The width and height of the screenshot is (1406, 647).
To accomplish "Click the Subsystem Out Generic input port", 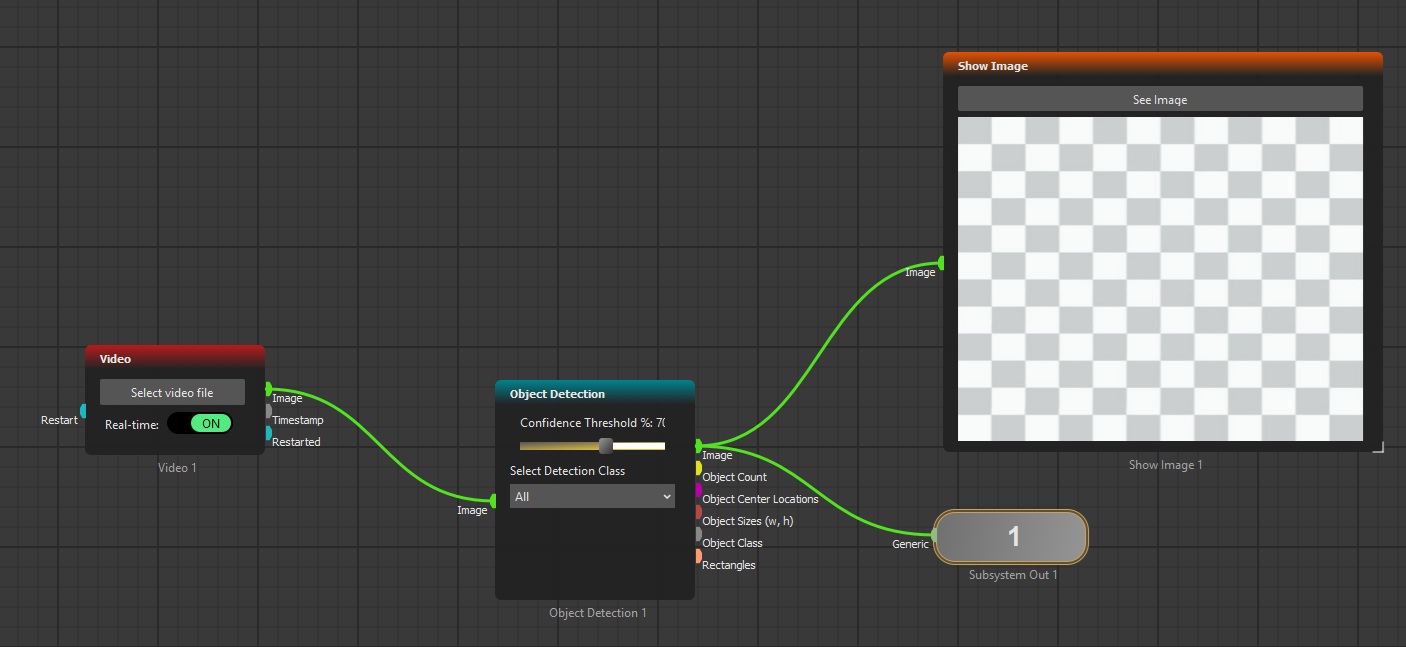I will tap(934, 536).
